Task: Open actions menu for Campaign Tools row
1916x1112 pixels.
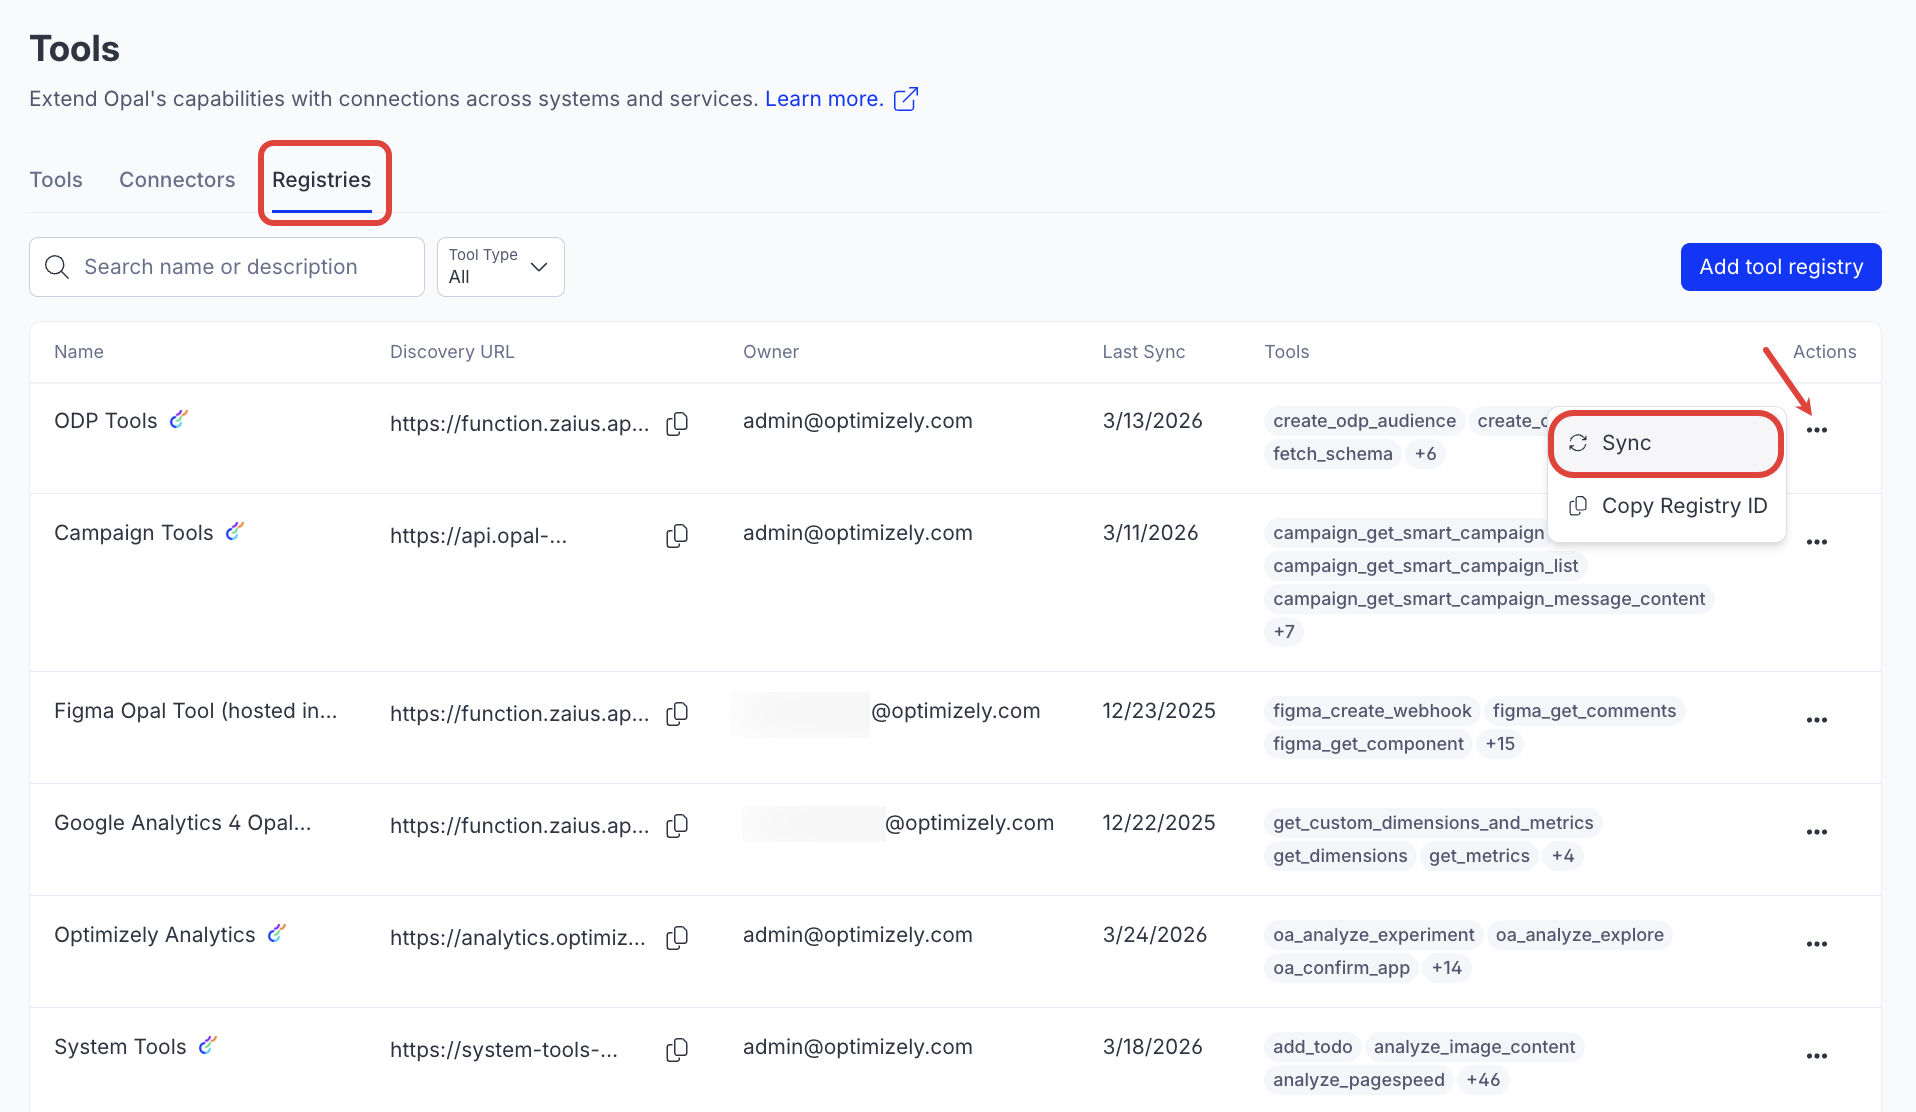Action: pos(1816,542)
